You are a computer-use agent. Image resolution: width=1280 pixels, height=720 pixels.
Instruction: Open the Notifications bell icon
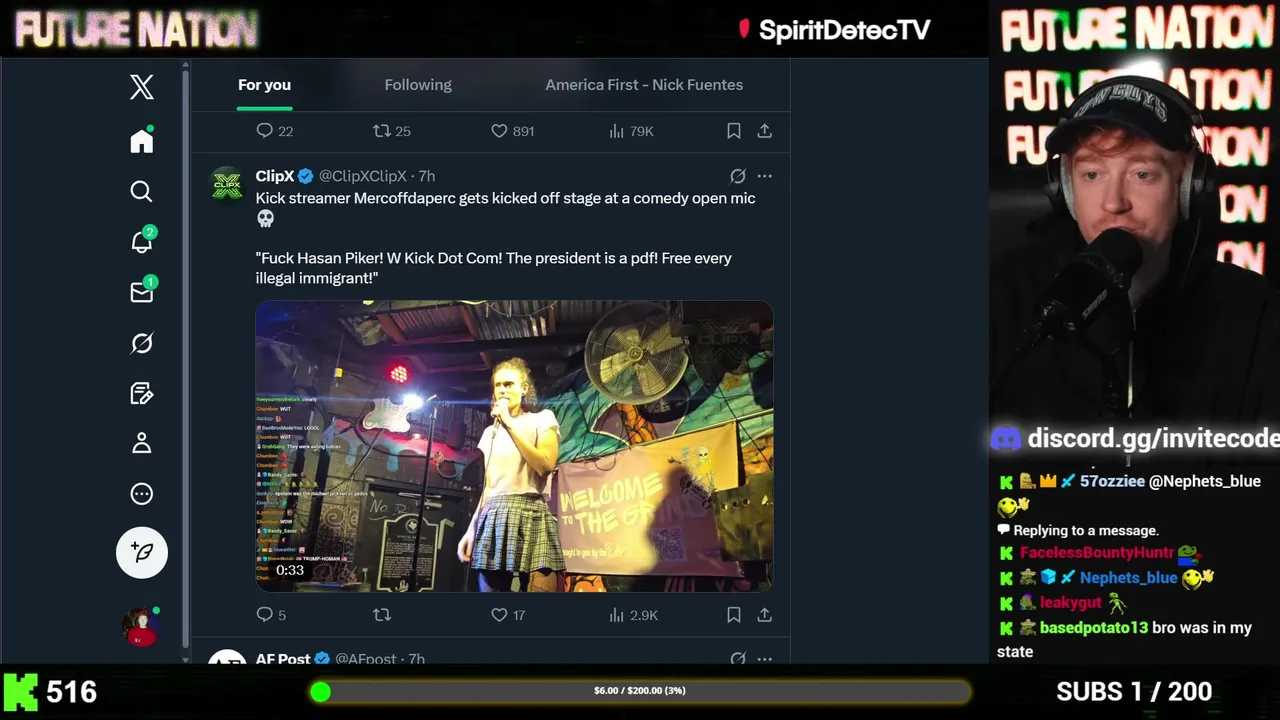(142, 241)
